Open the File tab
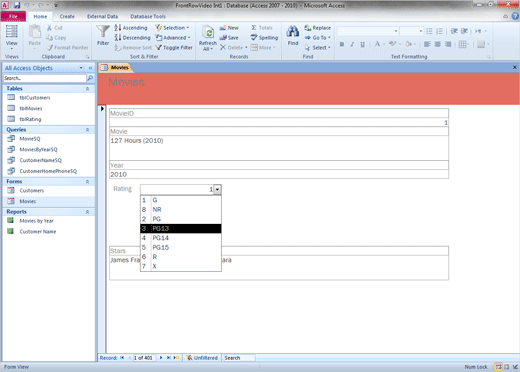Screen dimensions: 520x372 click(13, 16)
